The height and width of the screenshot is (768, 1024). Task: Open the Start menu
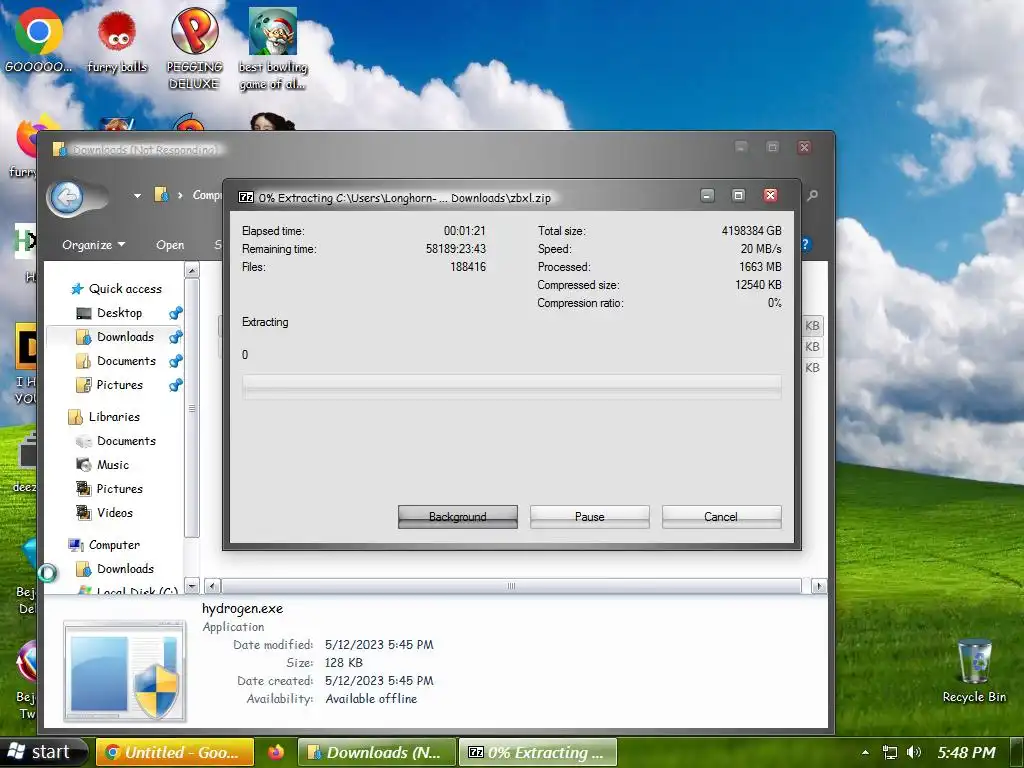tap(43, 752)
